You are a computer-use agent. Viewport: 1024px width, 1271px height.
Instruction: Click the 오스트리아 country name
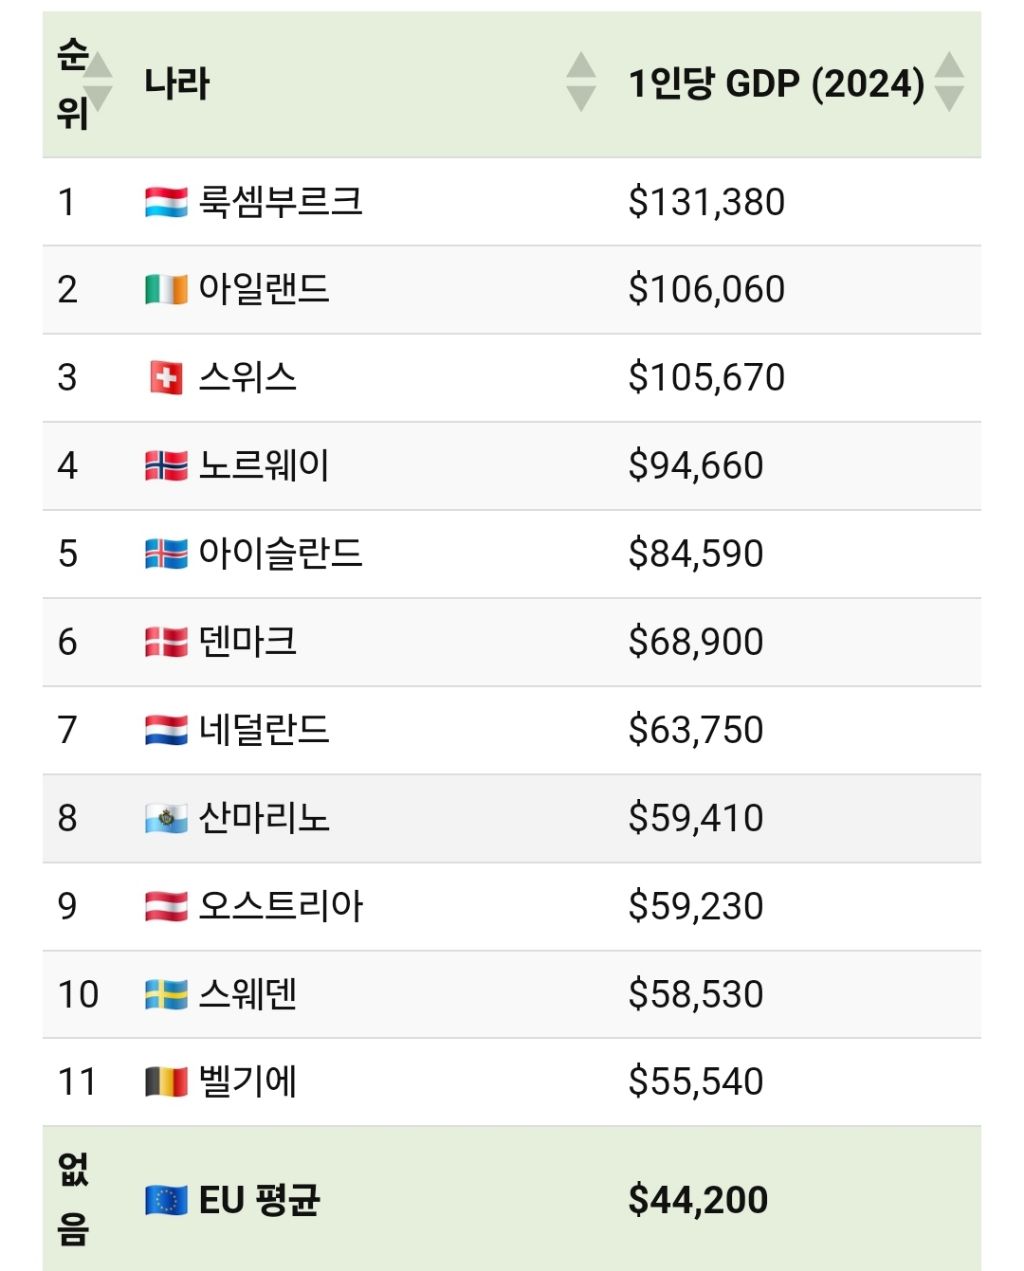[x=280, y=906]
